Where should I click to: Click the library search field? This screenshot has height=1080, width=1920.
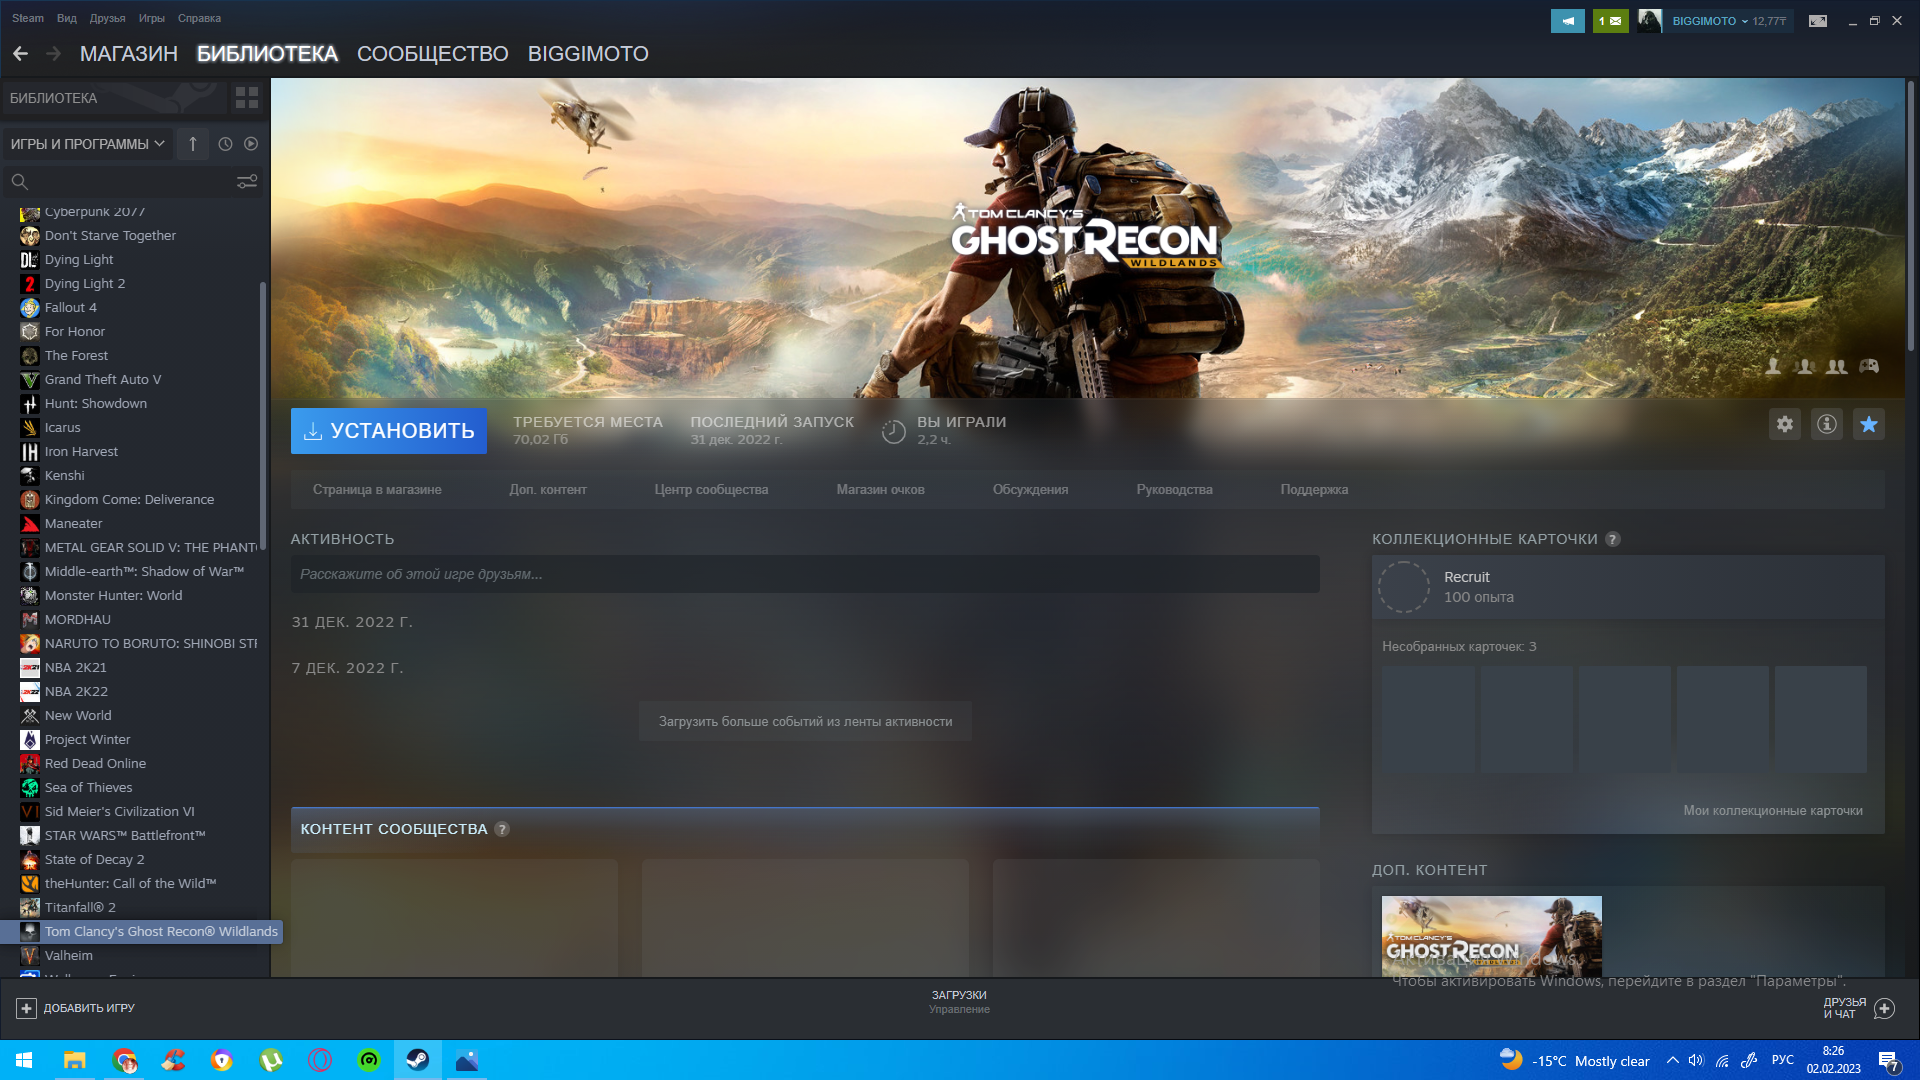coord(130,182)
